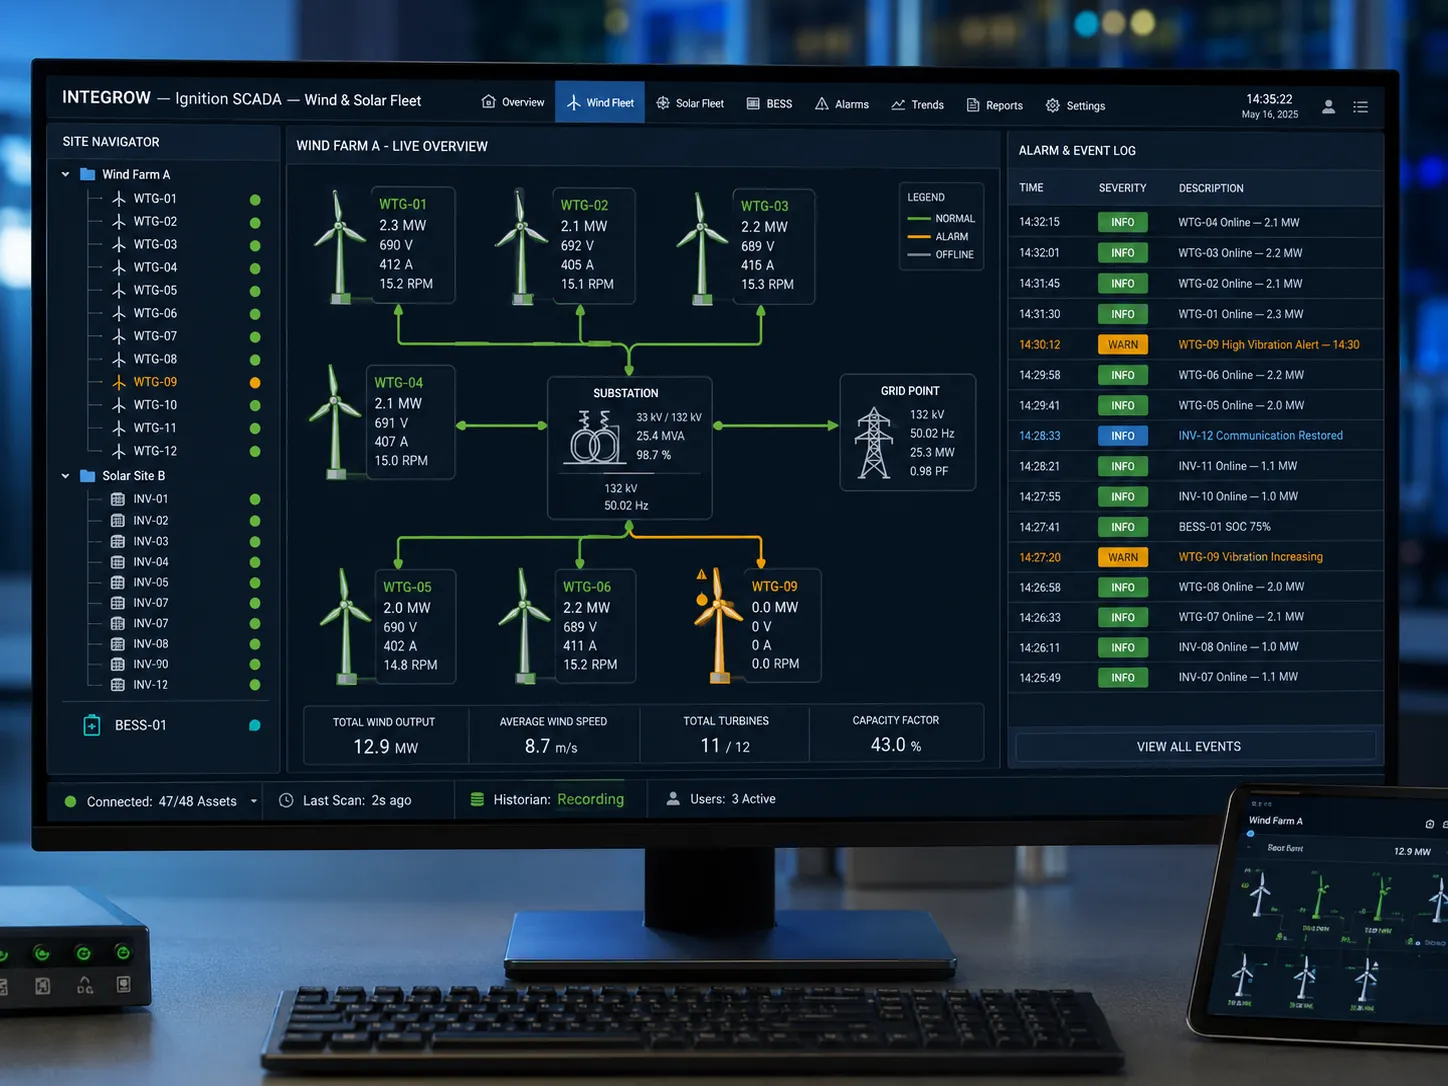Click the WTG-04 turbine graphic
Image resolution: width=1448 pixels, height=1086 pixels.
(335, 421)
